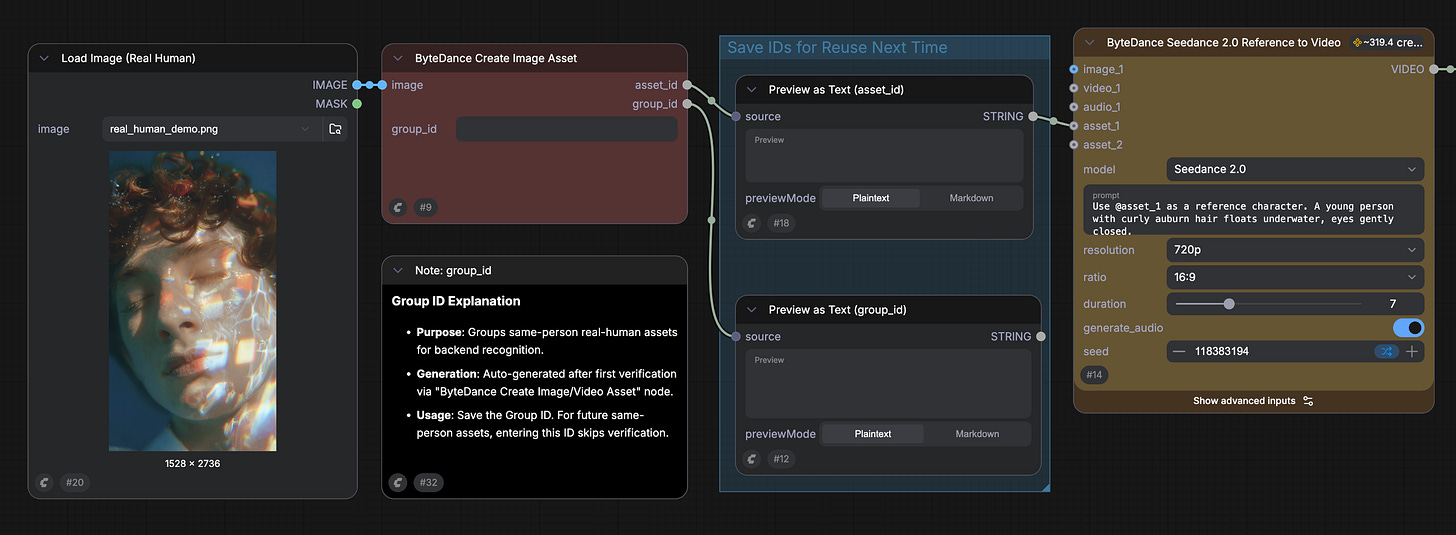Click the round icon beside badge #20
The image size is (1456, 535).
44,482
